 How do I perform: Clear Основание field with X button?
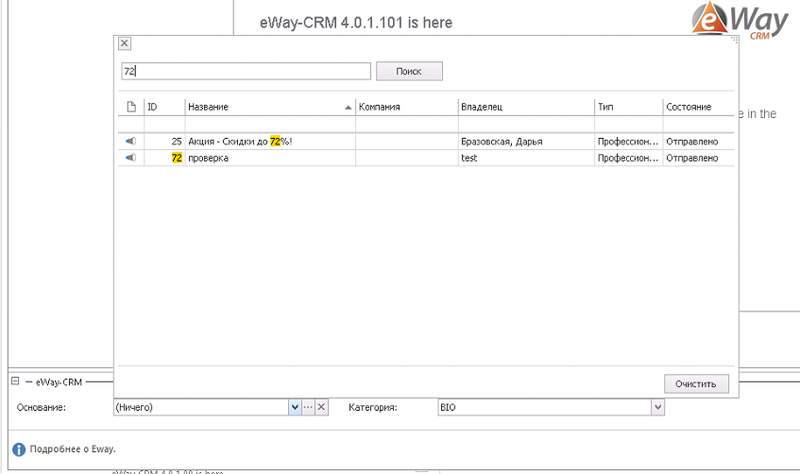(321, 407)
